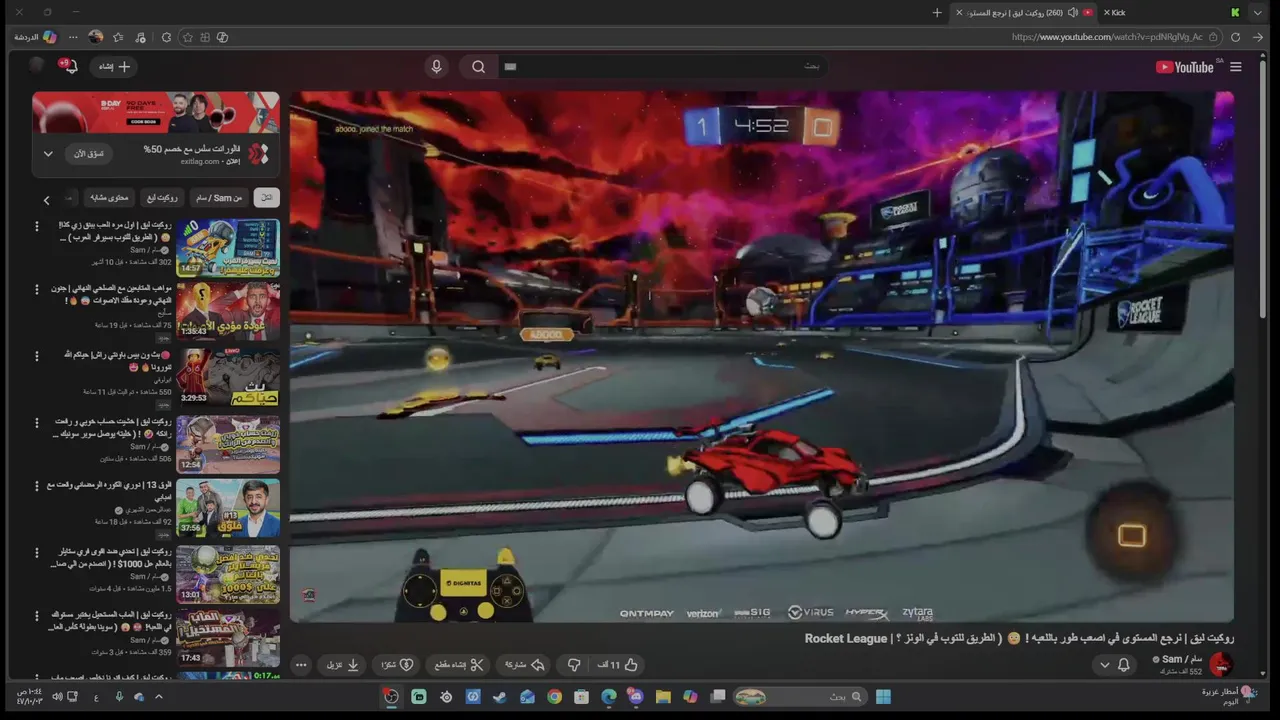This screenshot has width=1280, height=720.
Task: Open options menu for 3:29:53 video
Action: pyautogui.click(x=37, y=355)
